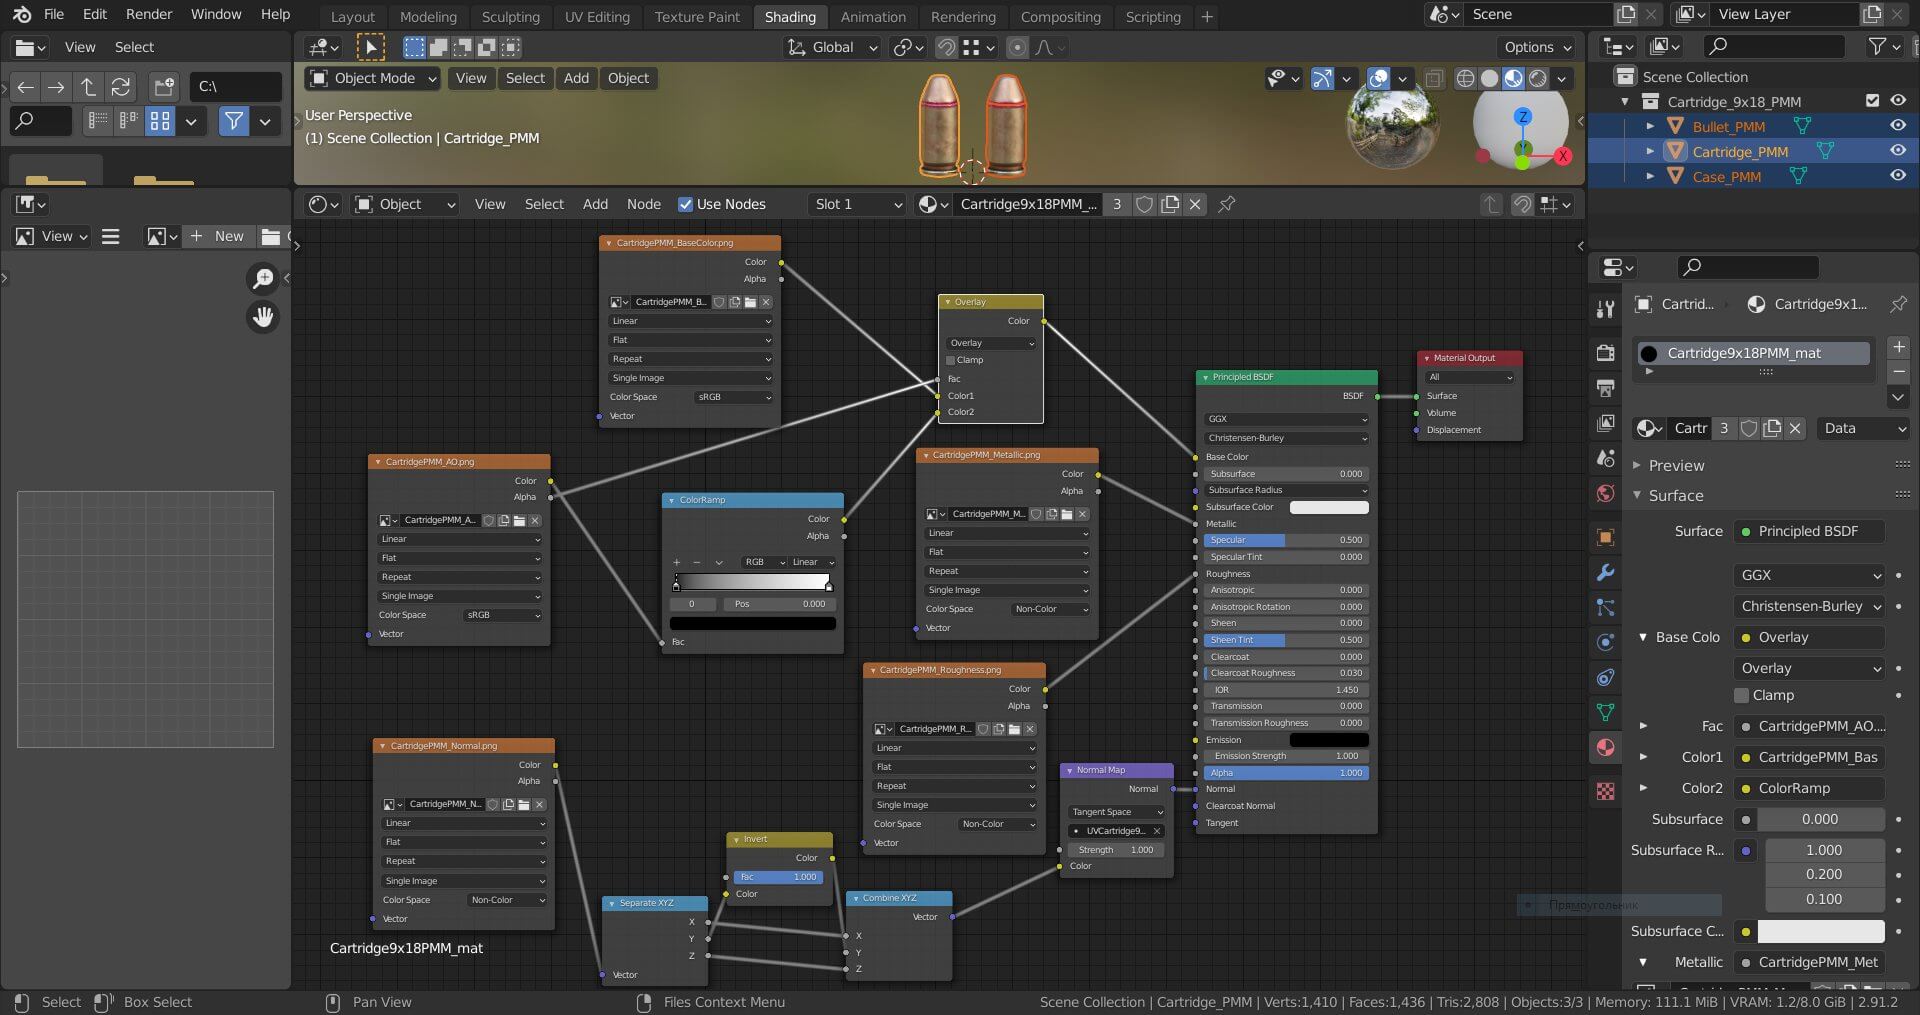This screenshot has height=1015, width=1920.
Task: Click the zoom magnifier in image editor
Action: coord(263,278)
